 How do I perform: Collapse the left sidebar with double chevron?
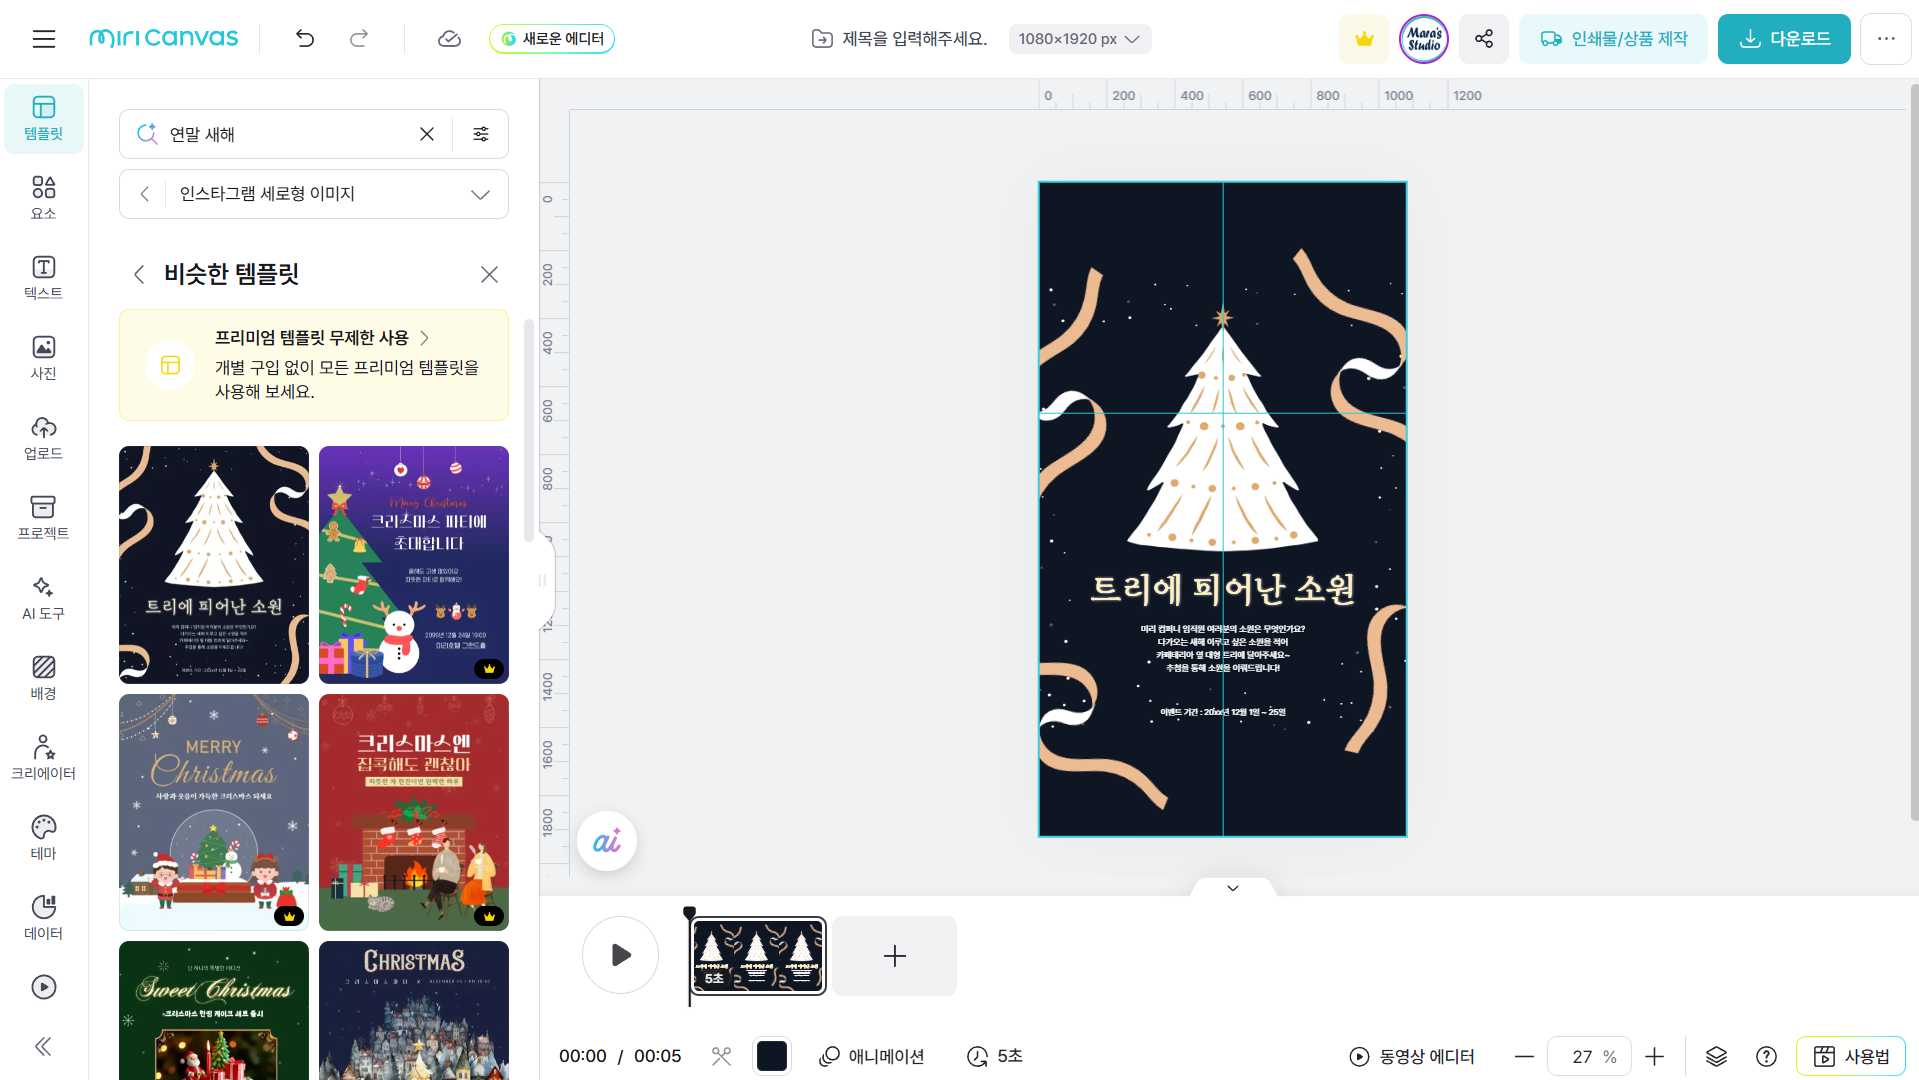click(x=43, y=1046)
